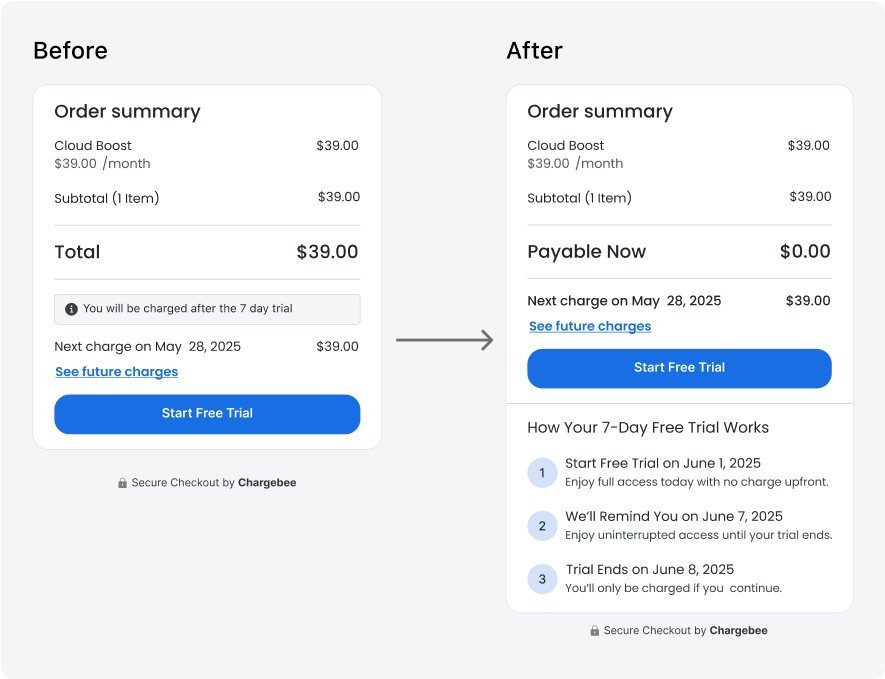Select step 2 circle in trial timeline
885x679 pixels.
click(542, 525)
